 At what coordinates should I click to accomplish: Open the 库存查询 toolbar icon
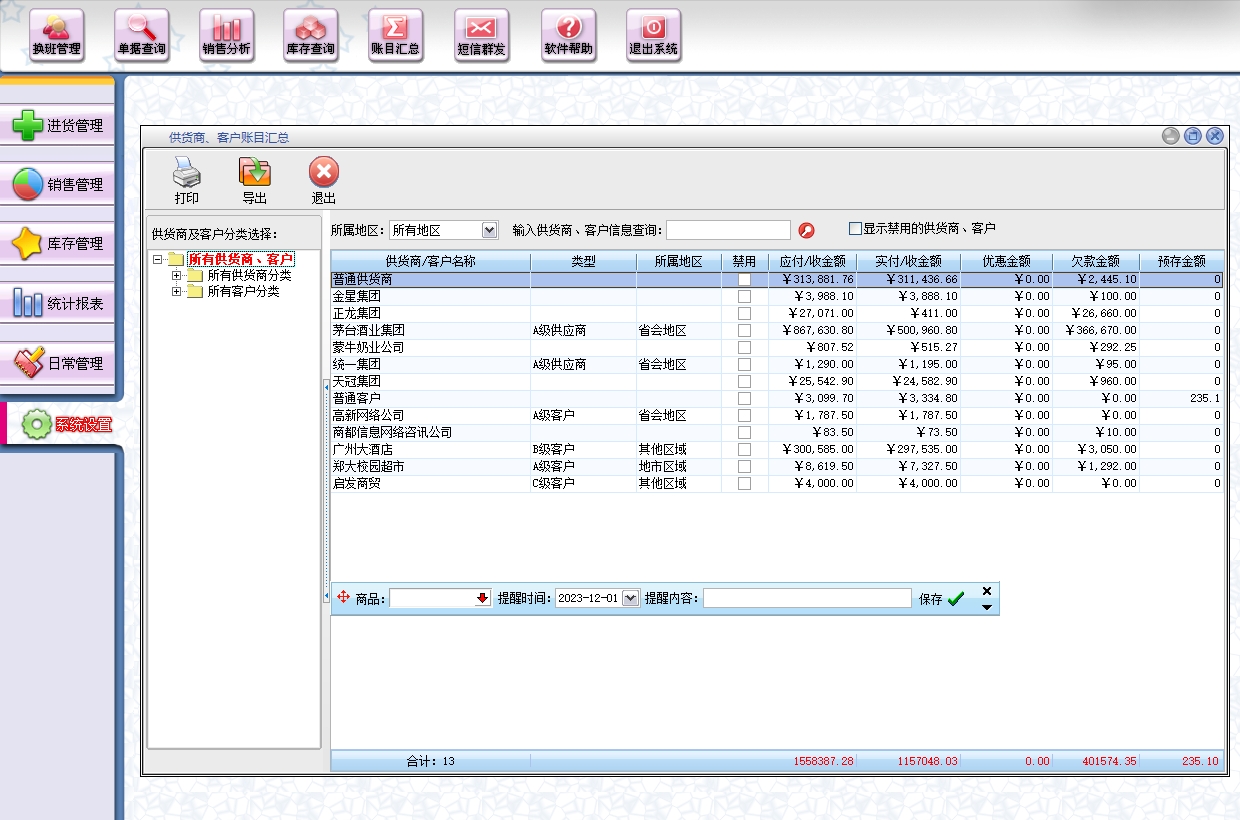310,35
